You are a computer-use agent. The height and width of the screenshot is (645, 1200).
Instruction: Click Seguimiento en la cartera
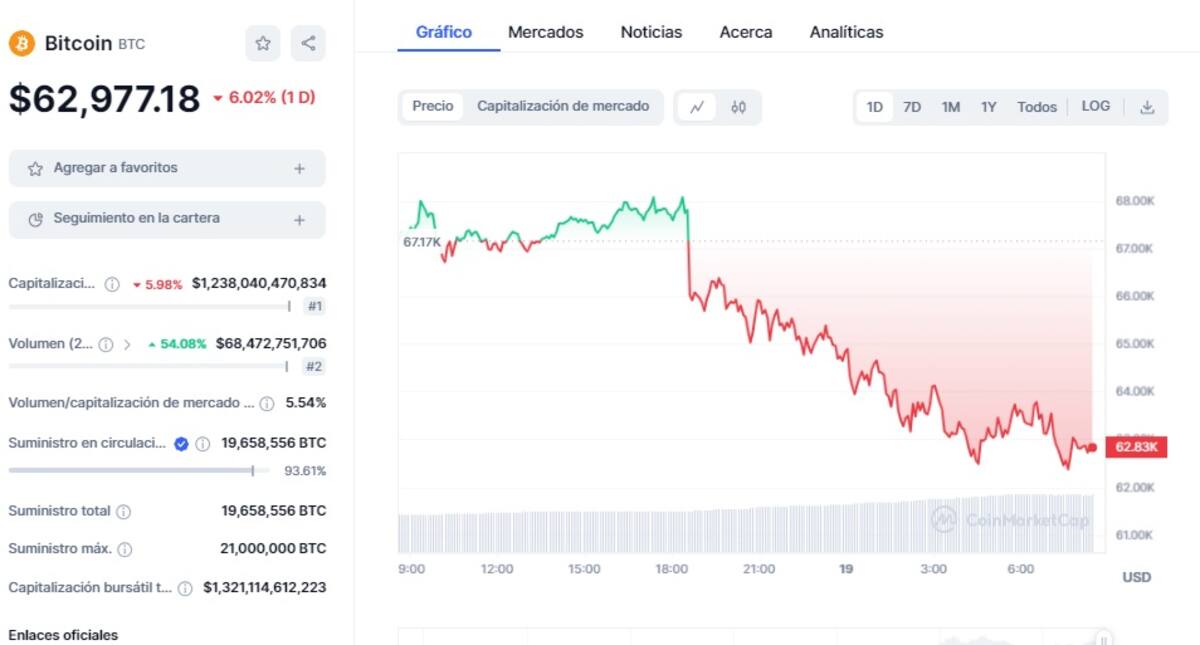point(166,219)
